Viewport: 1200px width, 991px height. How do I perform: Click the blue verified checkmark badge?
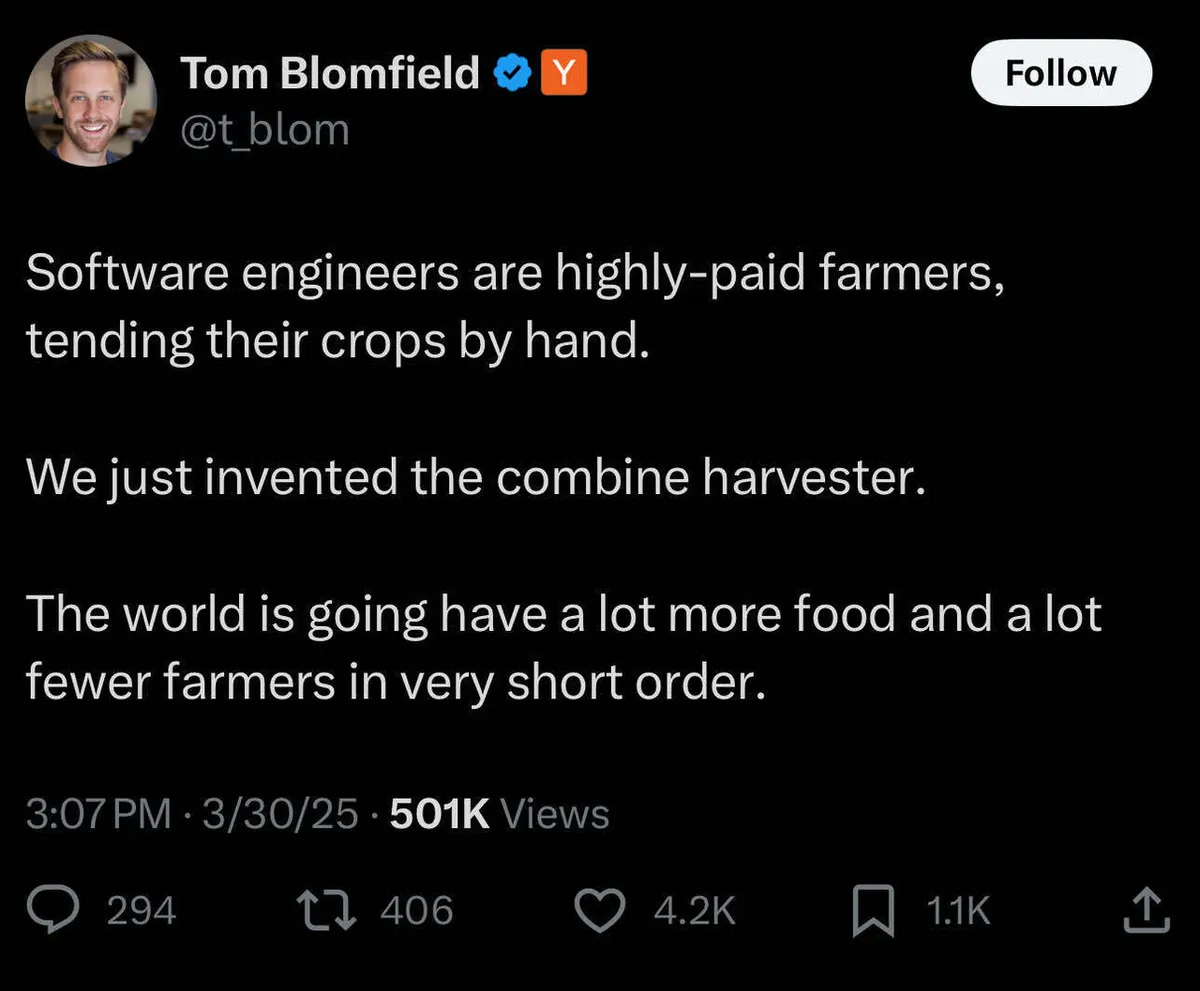point(514,74)
